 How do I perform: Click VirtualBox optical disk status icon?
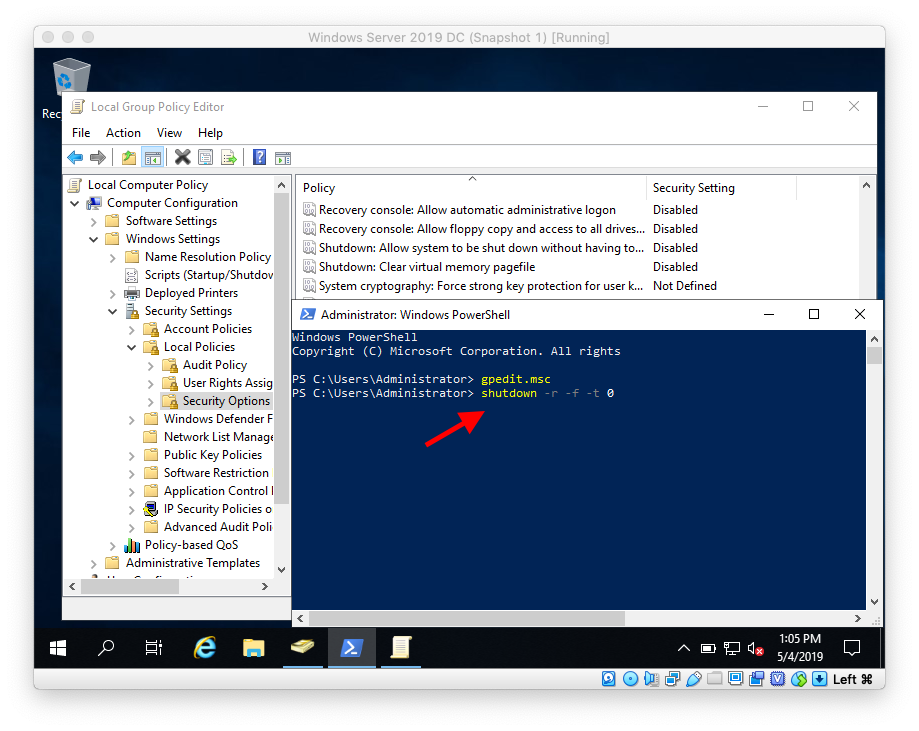coord(631,679)
